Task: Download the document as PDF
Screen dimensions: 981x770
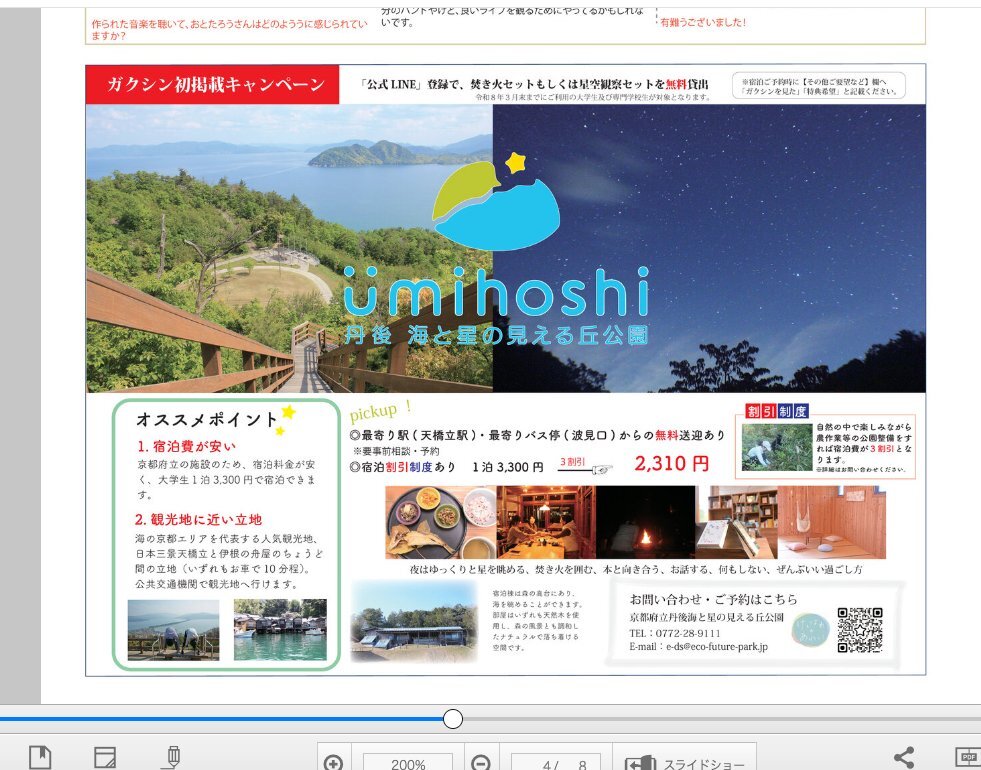Action: [967, 758]
